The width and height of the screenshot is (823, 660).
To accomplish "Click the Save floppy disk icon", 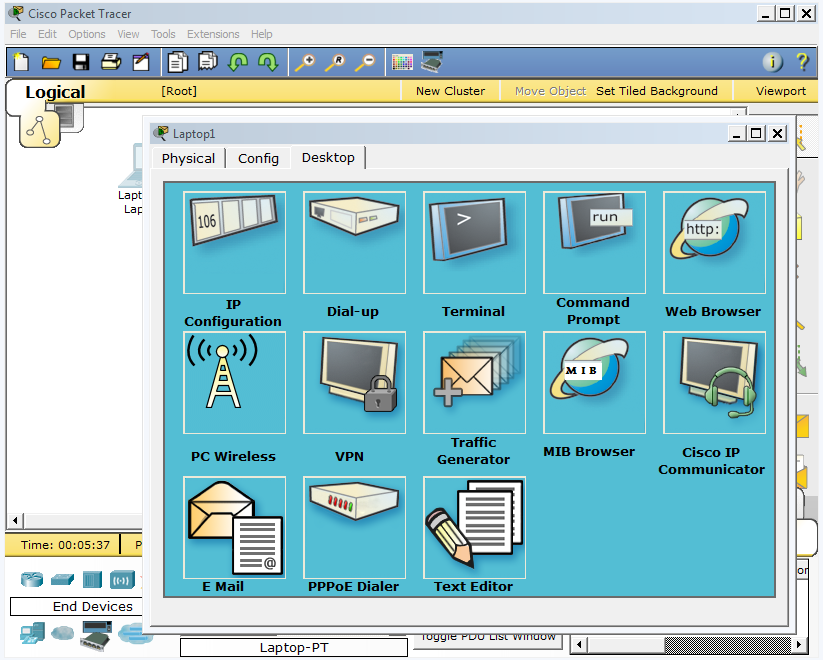I will (81, 62).
